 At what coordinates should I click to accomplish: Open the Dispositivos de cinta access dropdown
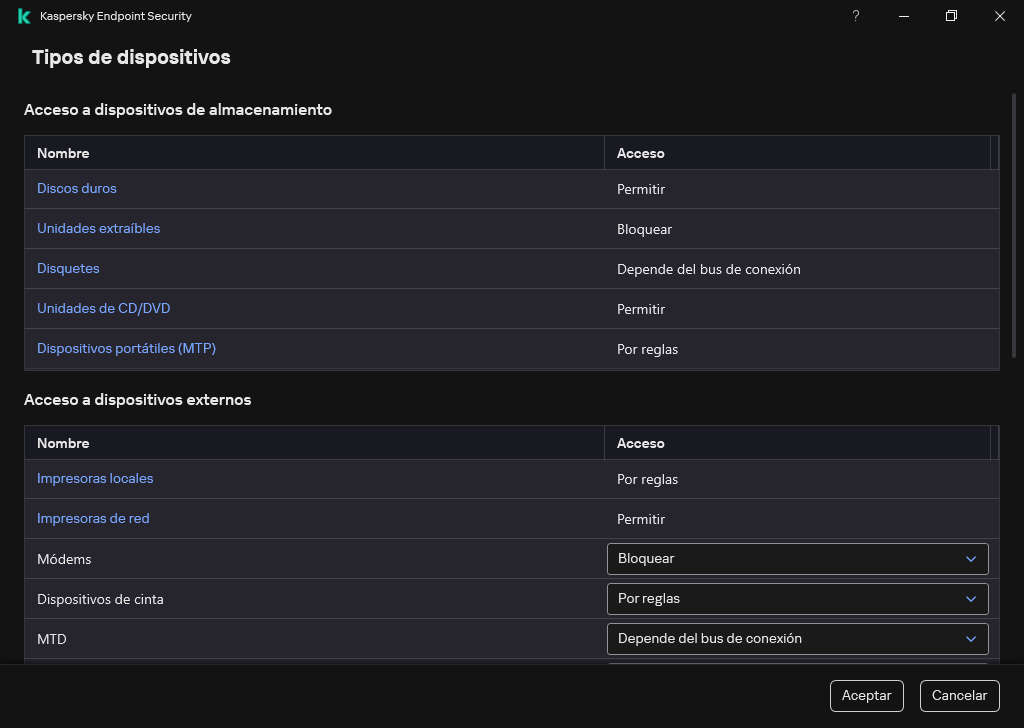pyautogui.click(x=796, y=598)
